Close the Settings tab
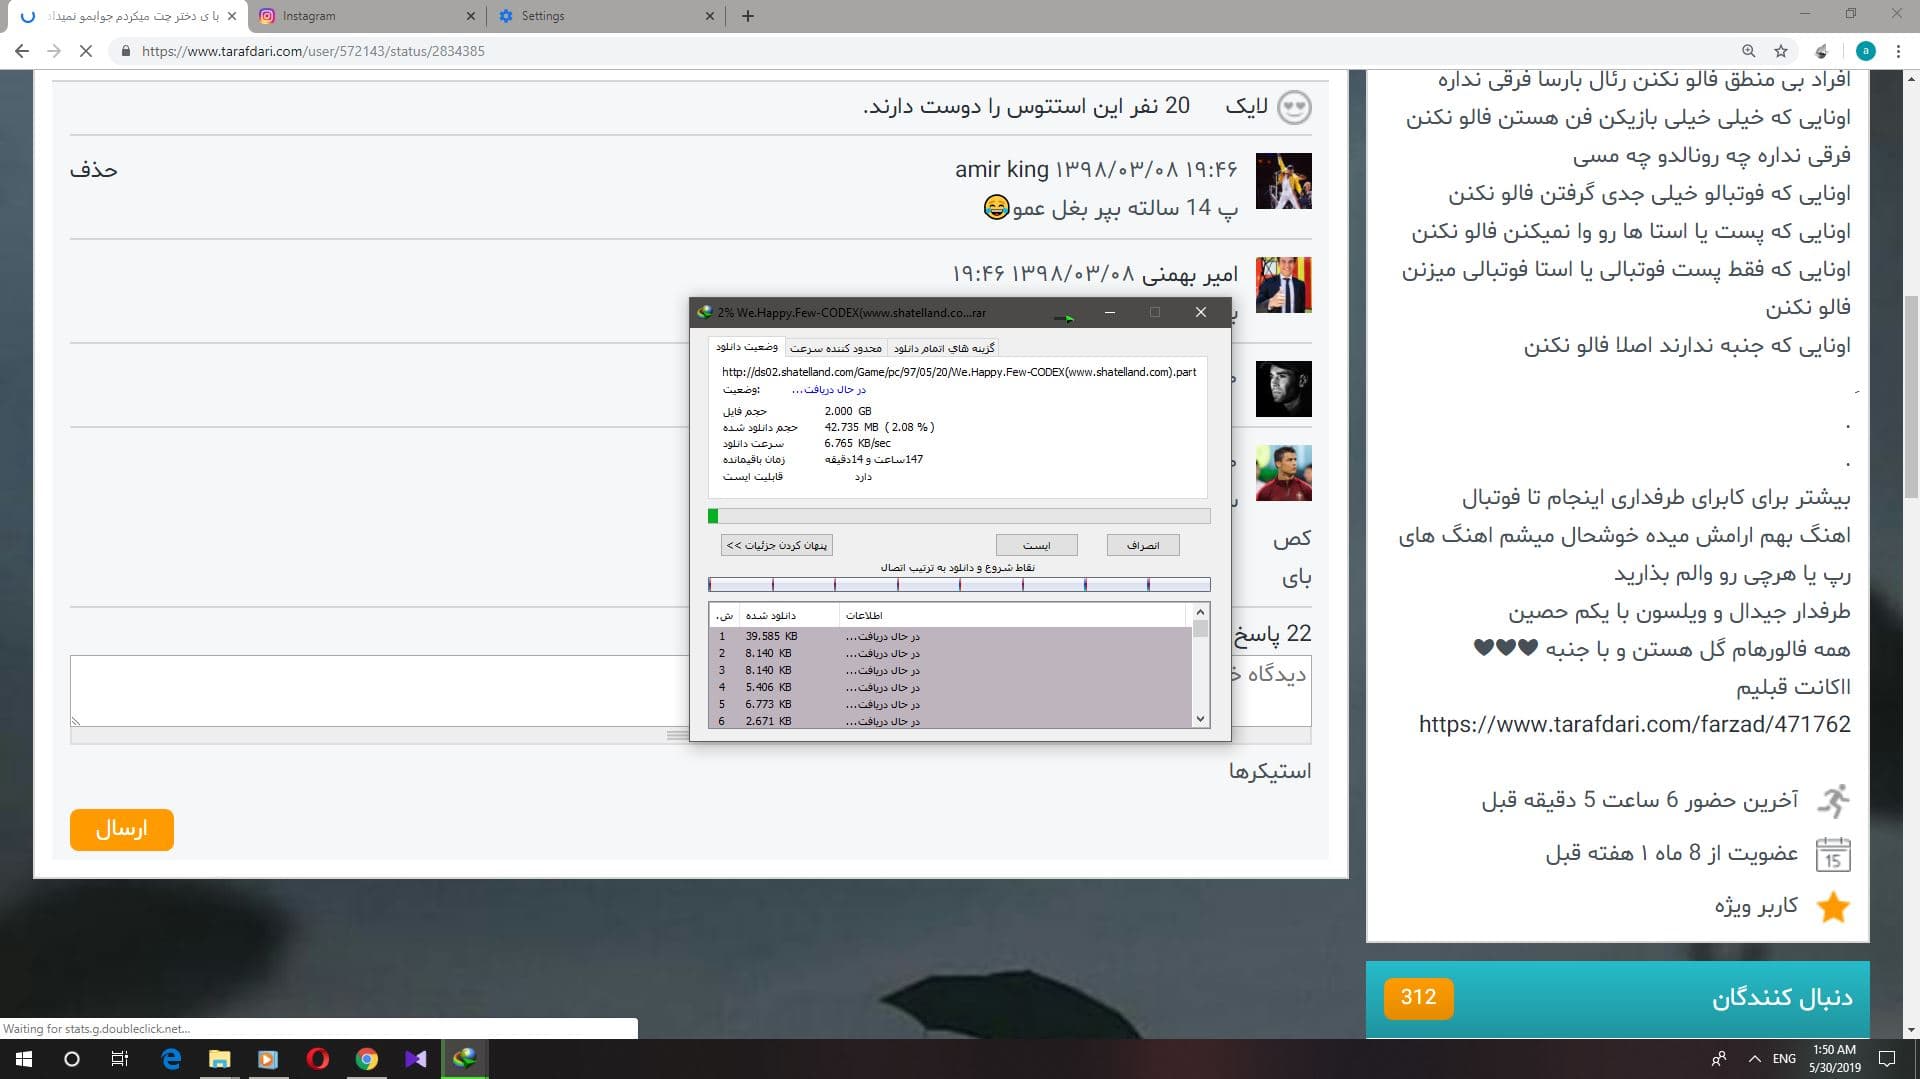Viewport: 1920px width, 1079px height. click(710, 16)
